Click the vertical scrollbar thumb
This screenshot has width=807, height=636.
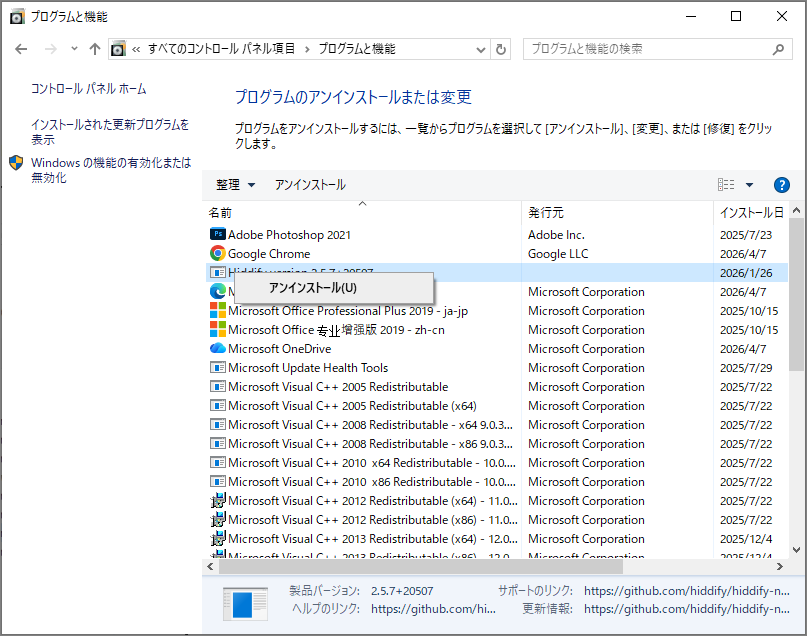click(x=796, y=294)
